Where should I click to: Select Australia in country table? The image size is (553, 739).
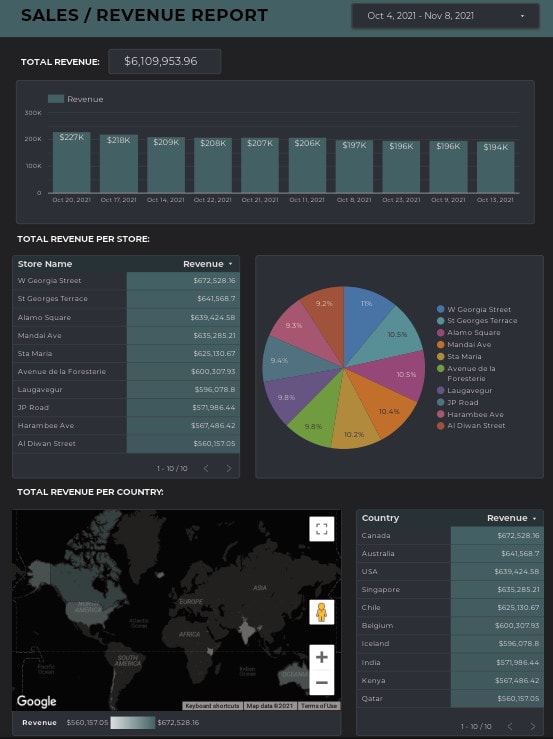click(x=450, y=554)
